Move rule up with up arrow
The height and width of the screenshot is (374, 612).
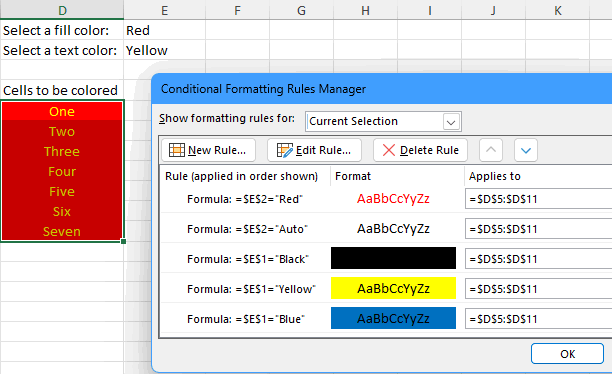(x=491, y=150)
